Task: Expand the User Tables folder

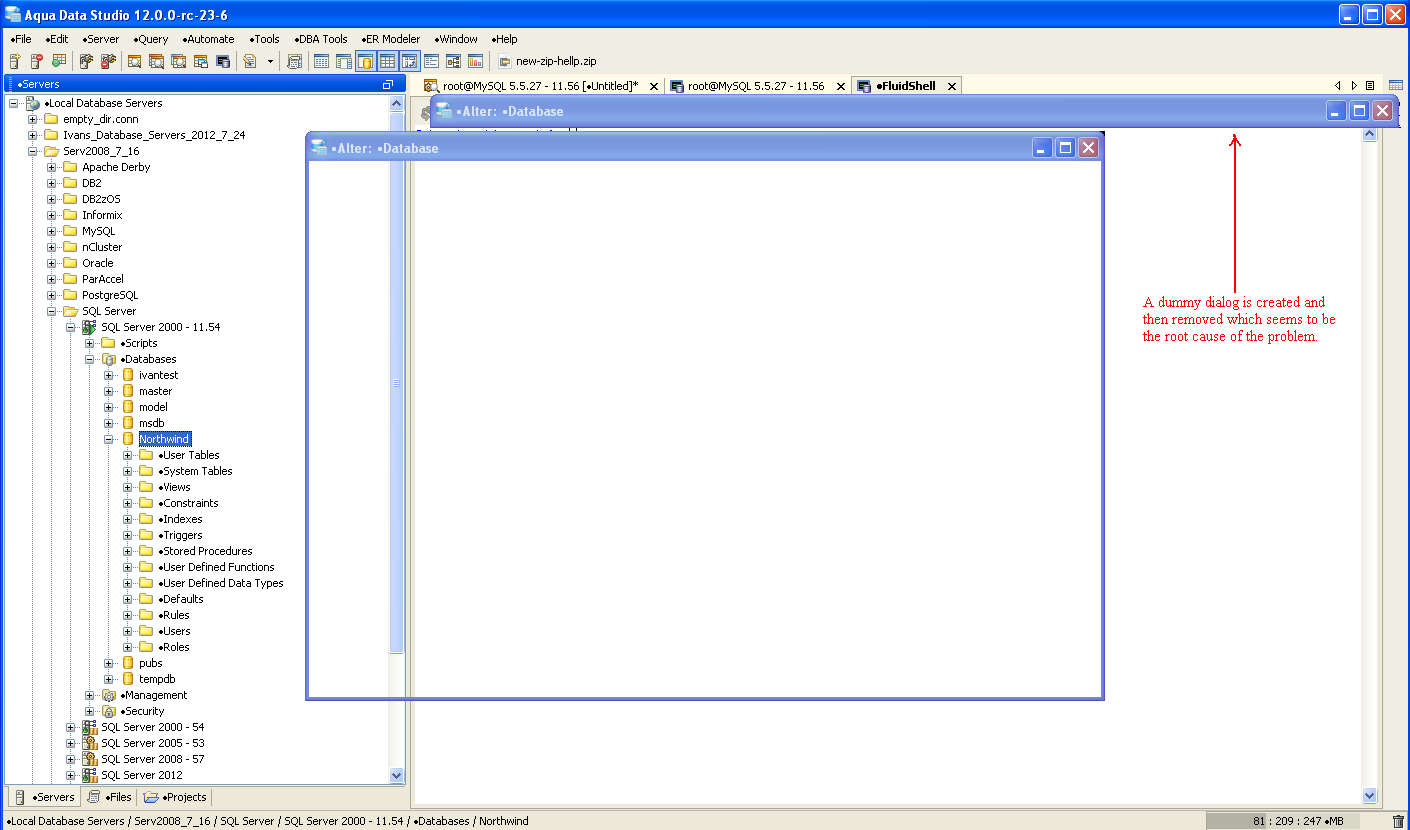Action: tap(129, 455)
